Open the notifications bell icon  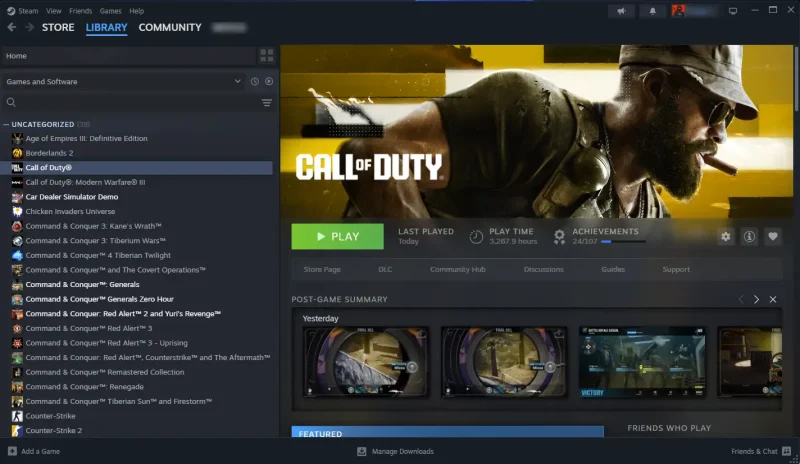653,11
